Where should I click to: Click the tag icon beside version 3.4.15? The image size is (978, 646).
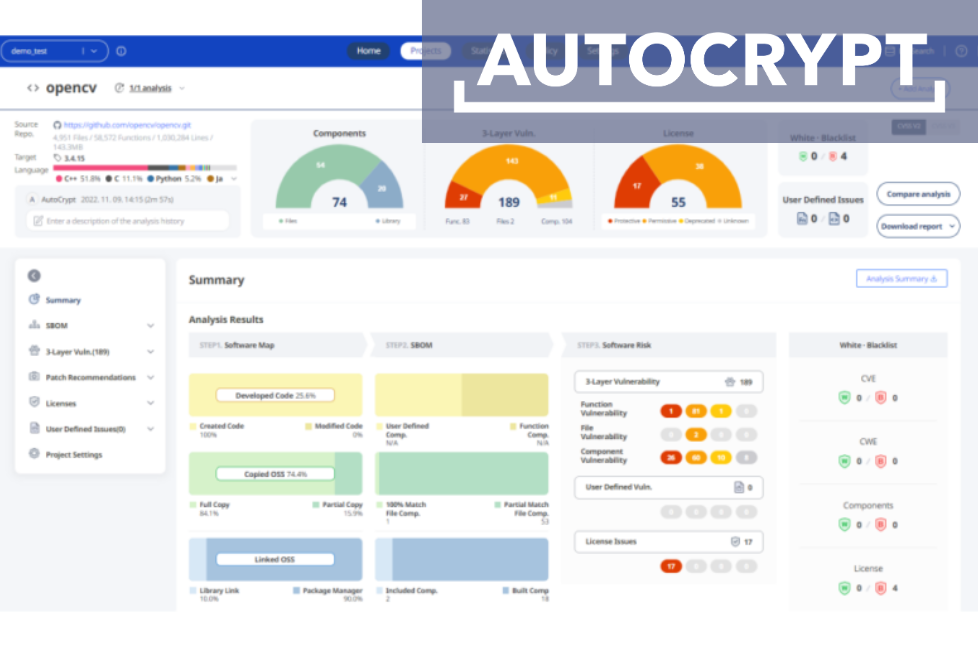coord(57,158)
